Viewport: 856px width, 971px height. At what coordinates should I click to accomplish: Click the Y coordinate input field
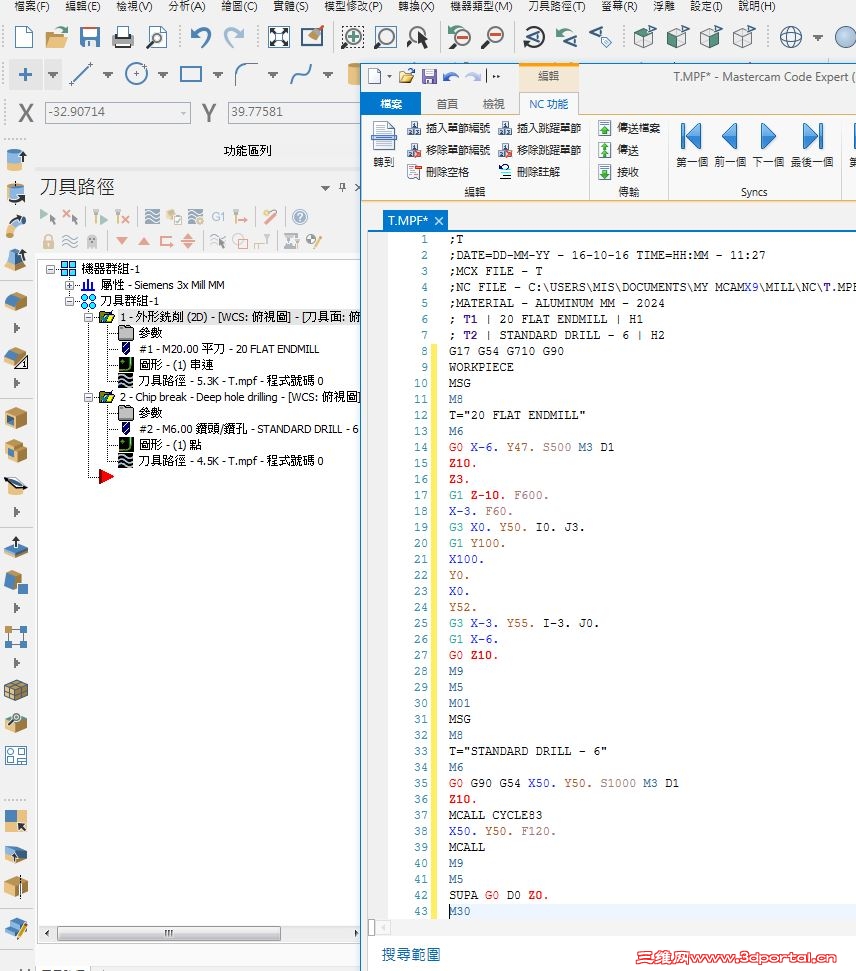coord(294,112)
